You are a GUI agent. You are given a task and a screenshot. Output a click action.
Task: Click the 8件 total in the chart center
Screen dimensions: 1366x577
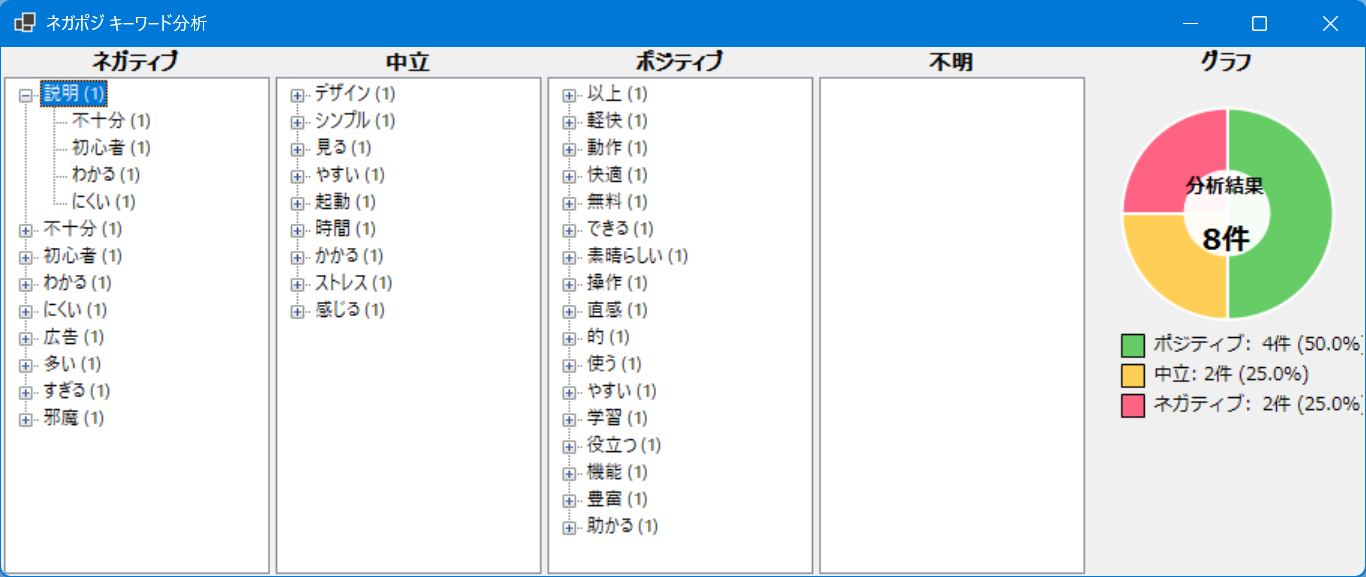[1227, 240]
